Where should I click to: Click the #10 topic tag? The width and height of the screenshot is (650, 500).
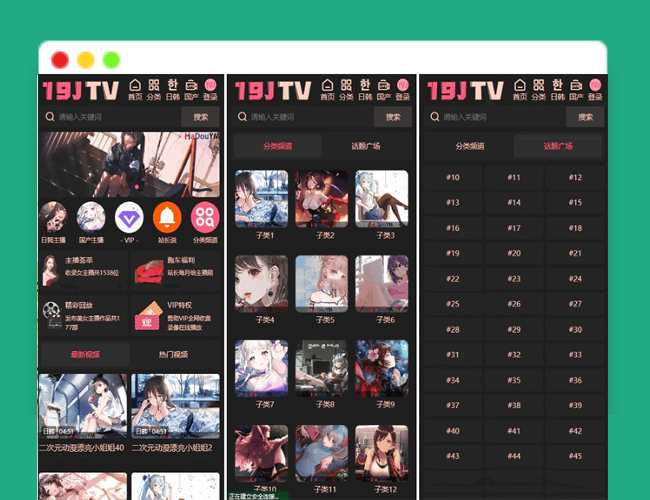(452, 177)
